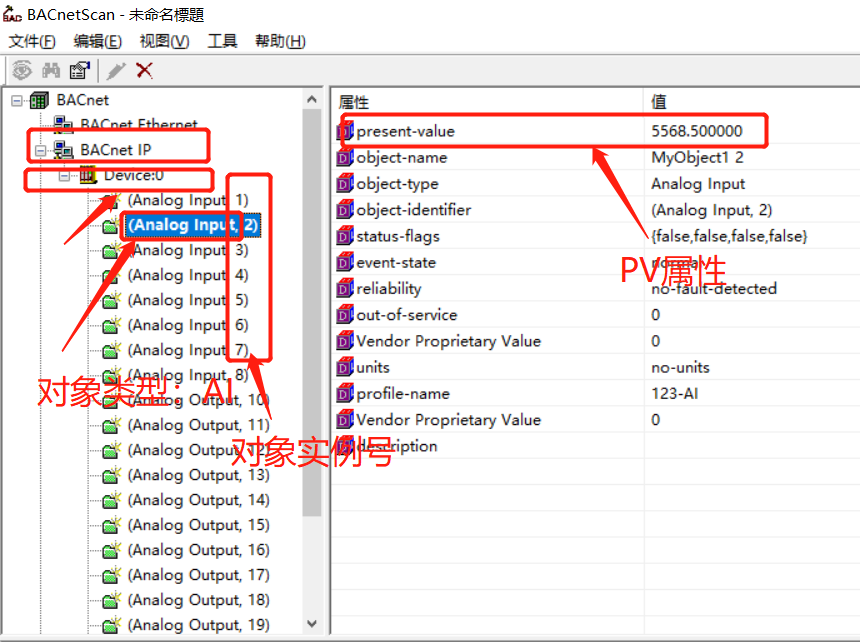Select (Analog Input, 3) tree item
The height and width of the screenshot is (642, 860).
pyautogui.click(x=188, y=251)
